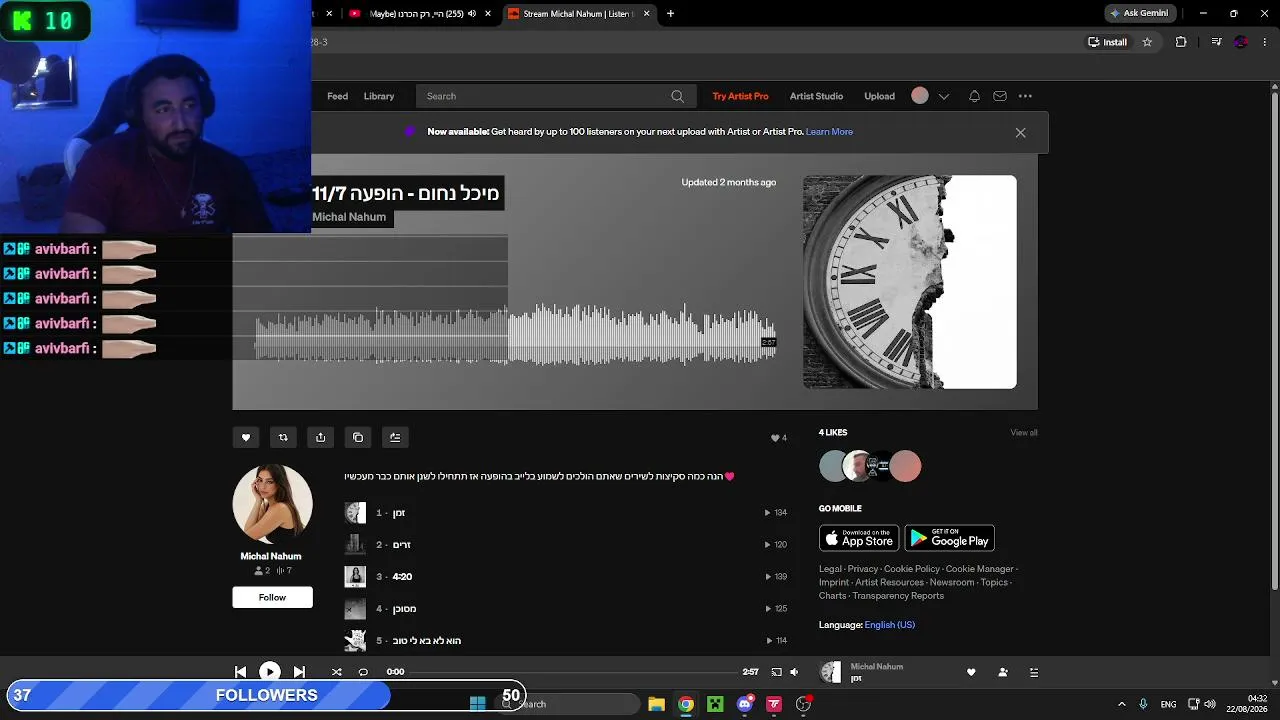Select the Stream Michal Nahum tab
Image resolution: width=1280 pixels, height=720 pixels.
pos(579,13)
